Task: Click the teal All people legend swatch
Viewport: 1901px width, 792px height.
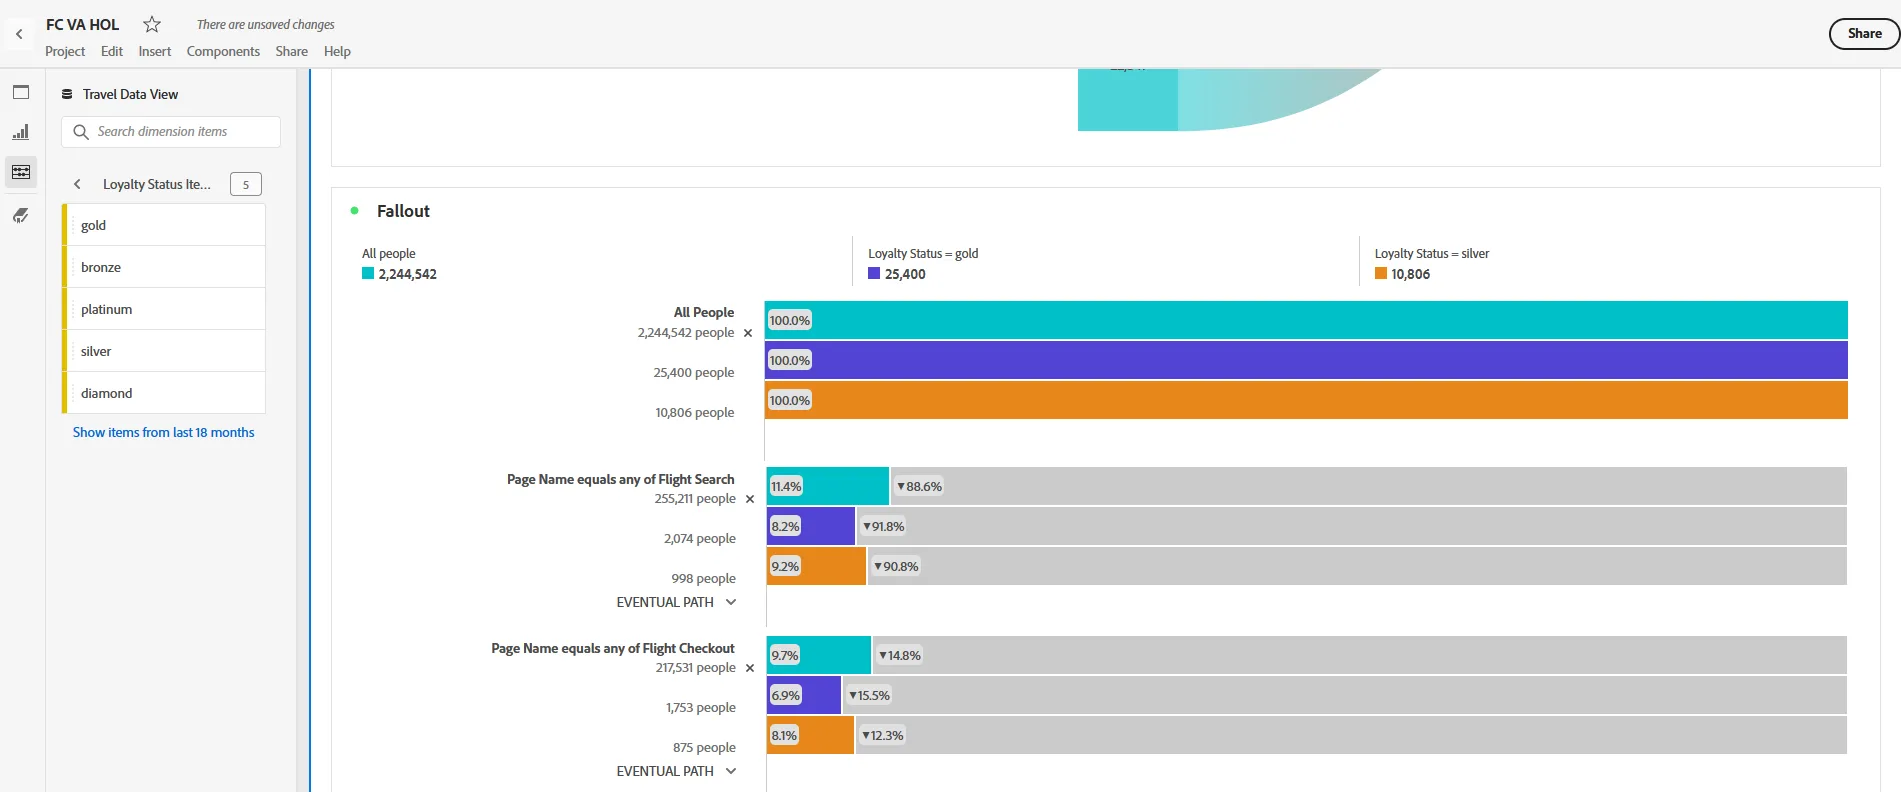Action: click(368, 273)
